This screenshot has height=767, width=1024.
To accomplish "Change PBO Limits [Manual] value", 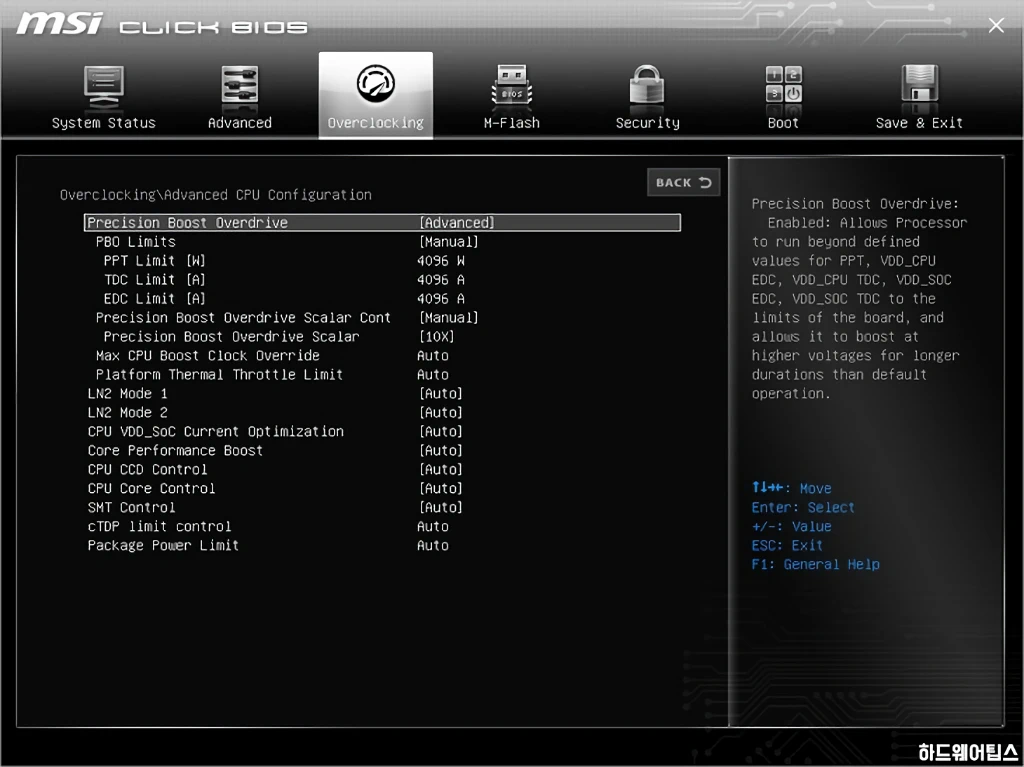I will [449, 242].
